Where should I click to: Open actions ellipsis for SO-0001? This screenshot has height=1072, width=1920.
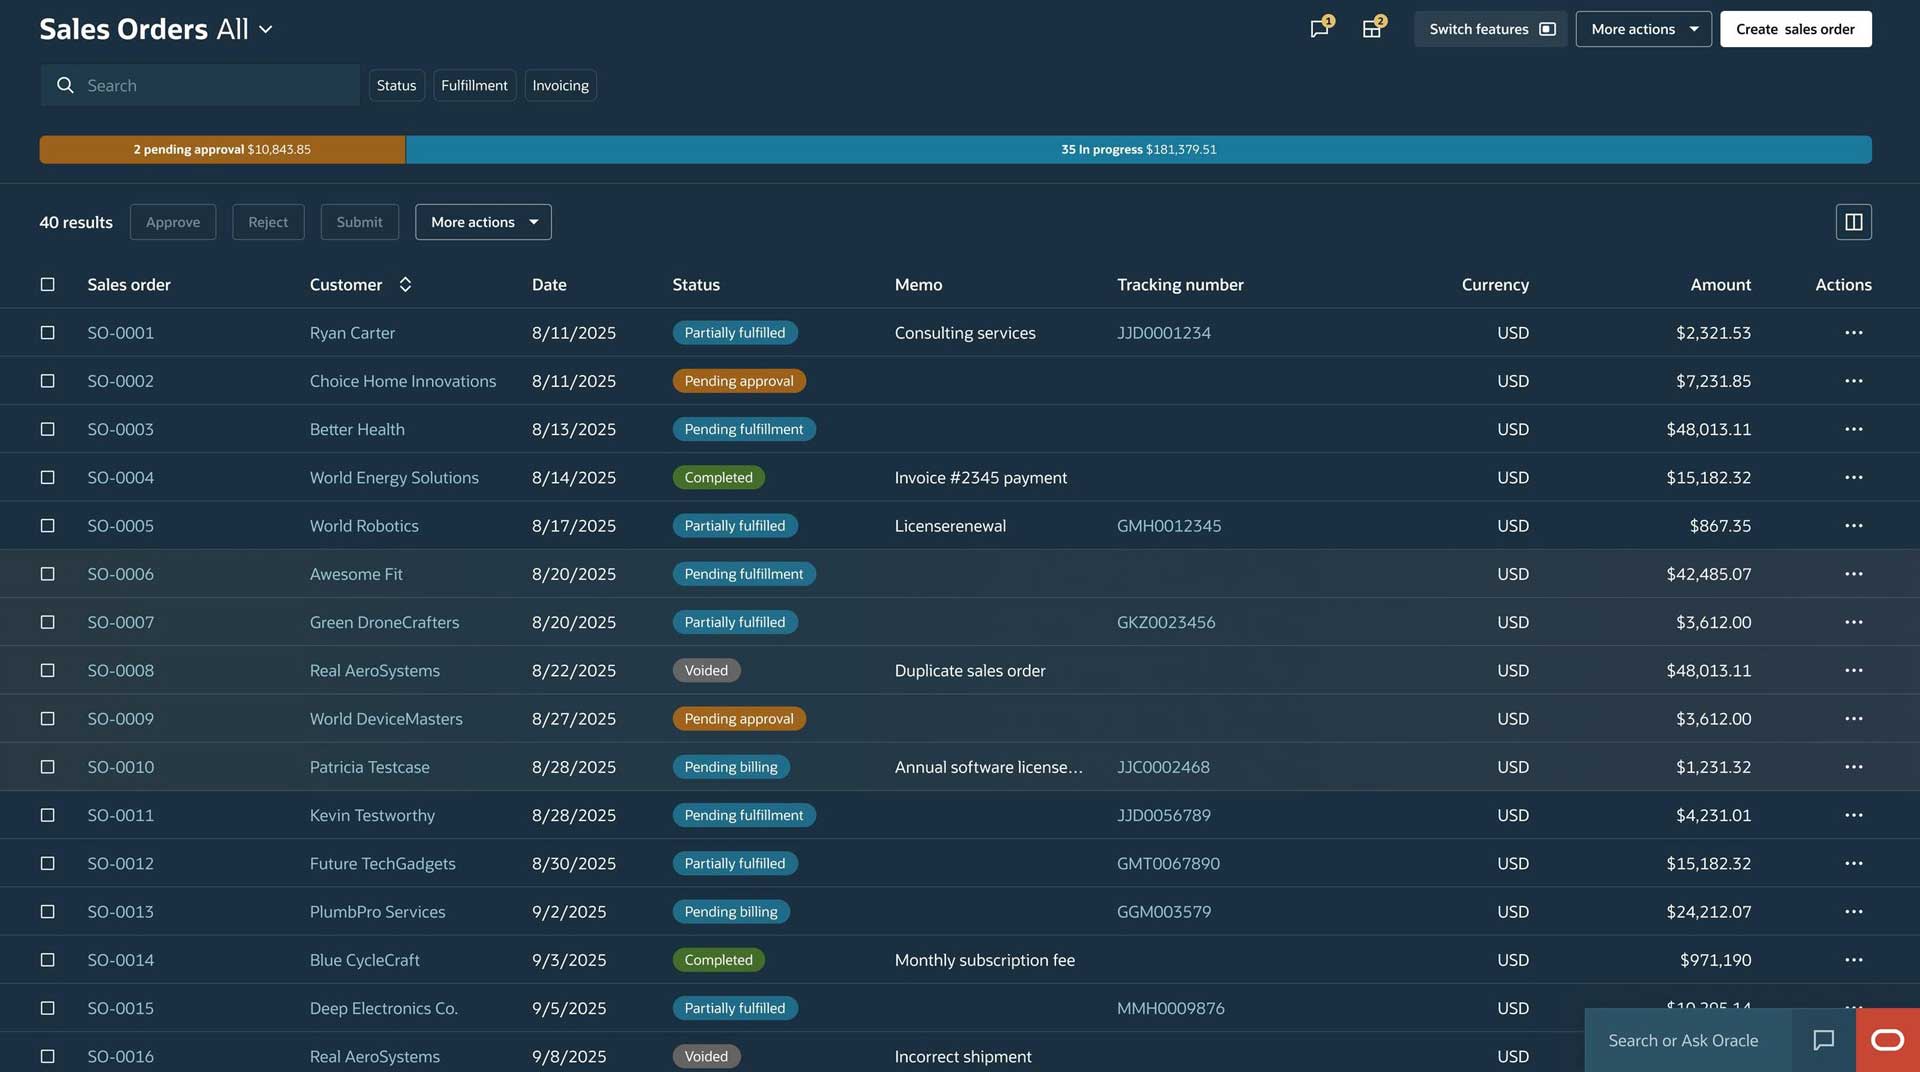click(x=1853, y=333)
